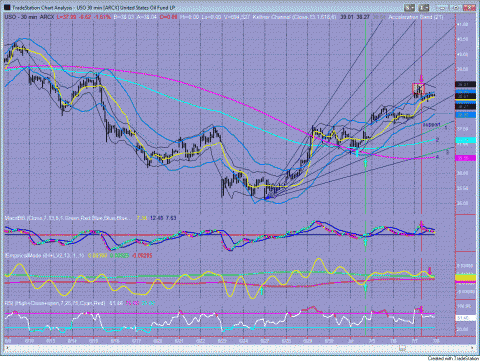This screenshot has height=361, width=480.
Task: Click the yellow value tag on EmpiricalMode axis
Action: [x=465, y=277]
